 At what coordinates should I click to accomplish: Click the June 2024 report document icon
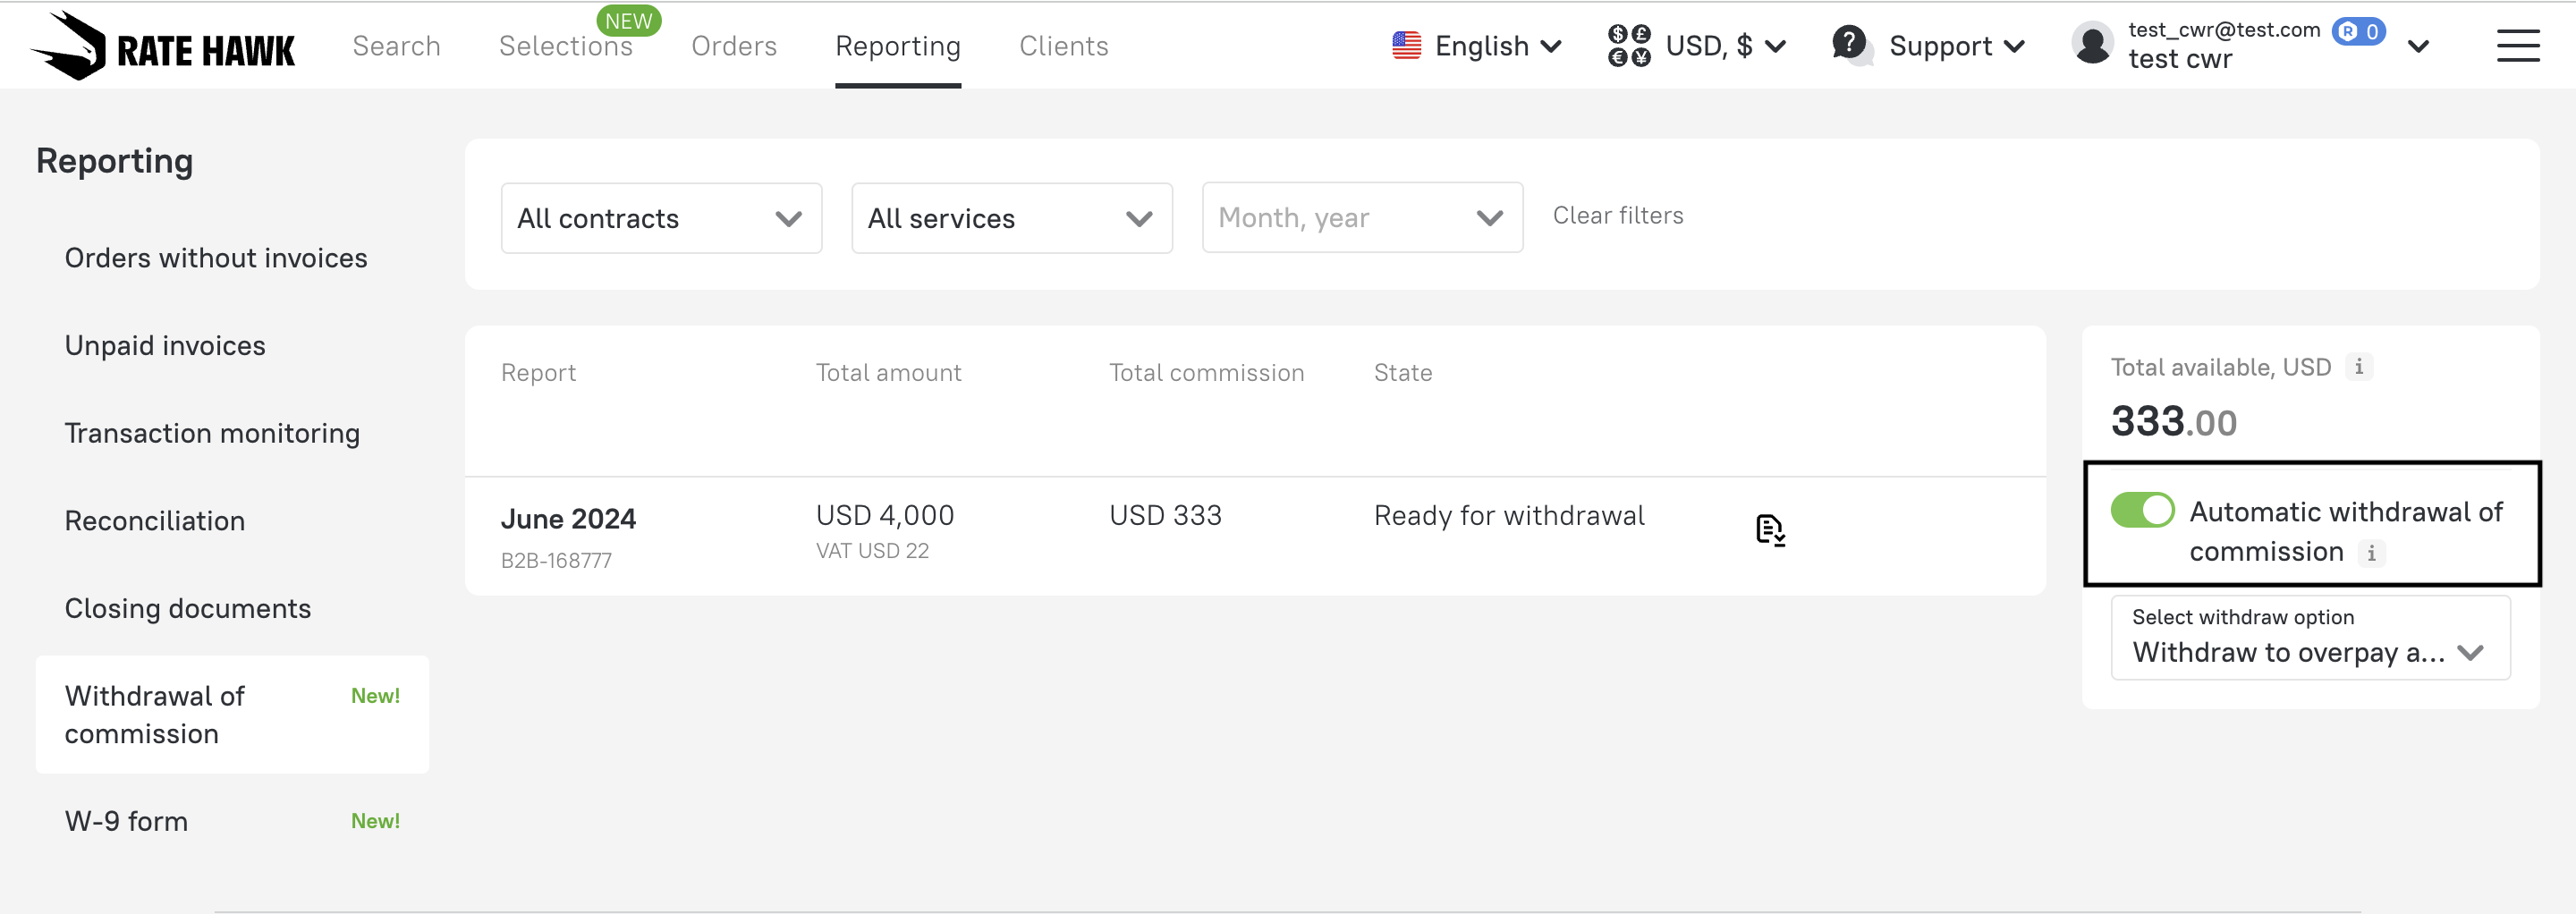point(1769,529)
